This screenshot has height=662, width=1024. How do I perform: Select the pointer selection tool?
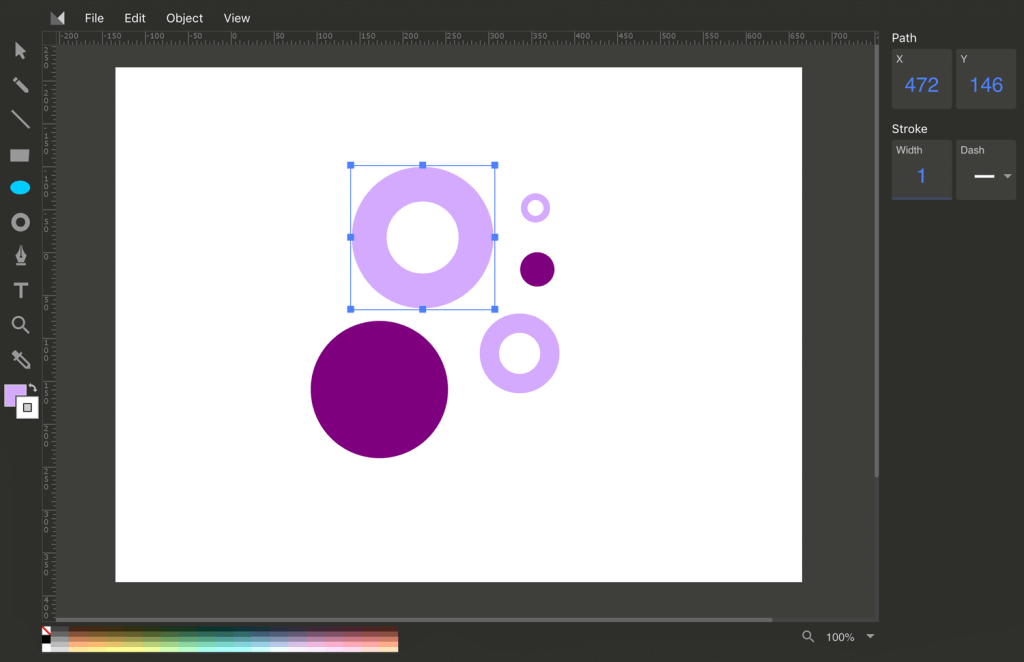point(20,50)
